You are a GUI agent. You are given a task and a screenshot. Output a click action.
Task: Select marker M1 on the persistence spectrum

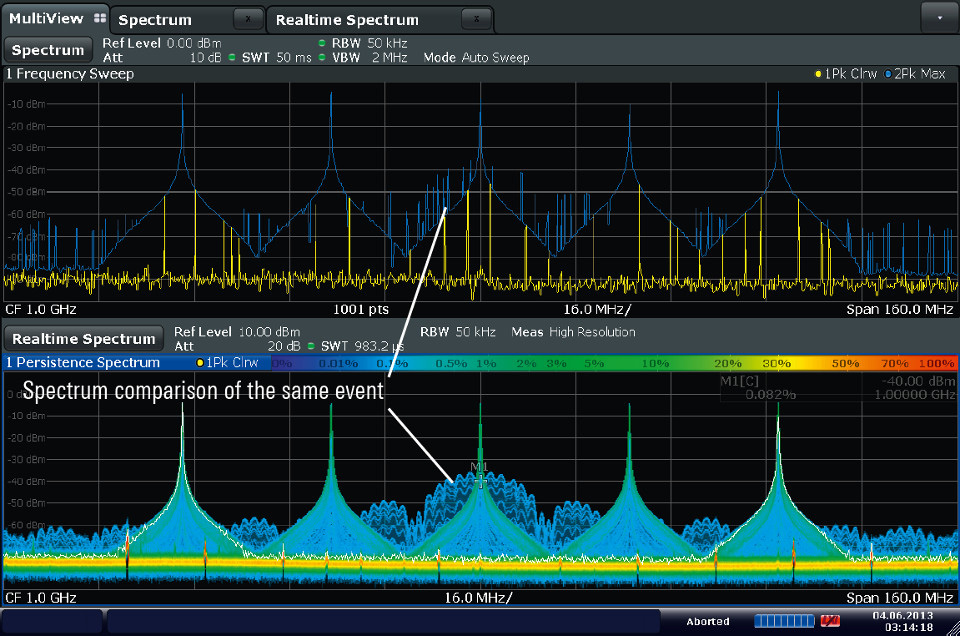click(x=480, y=479)
